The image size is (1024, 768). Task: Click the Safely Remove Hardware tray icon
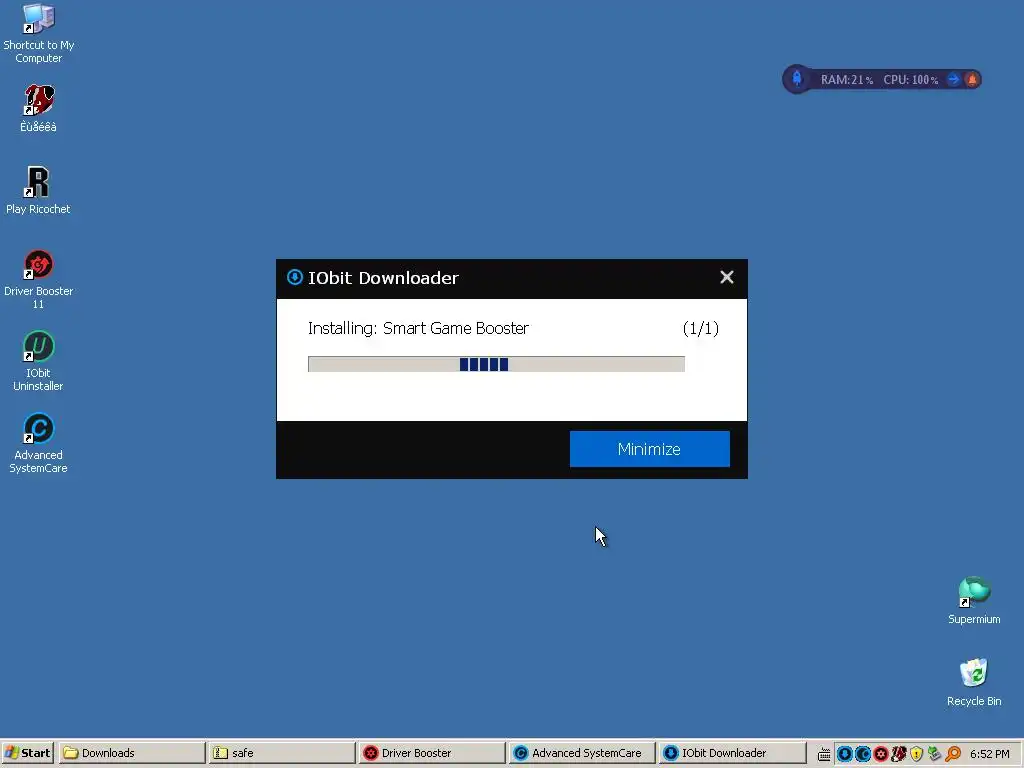[x=935, y=754]
